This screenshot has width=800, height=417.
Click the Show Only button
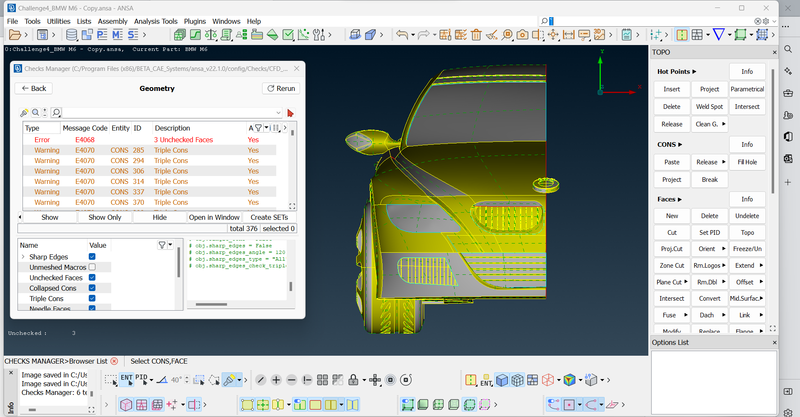(x=105, y=217)
